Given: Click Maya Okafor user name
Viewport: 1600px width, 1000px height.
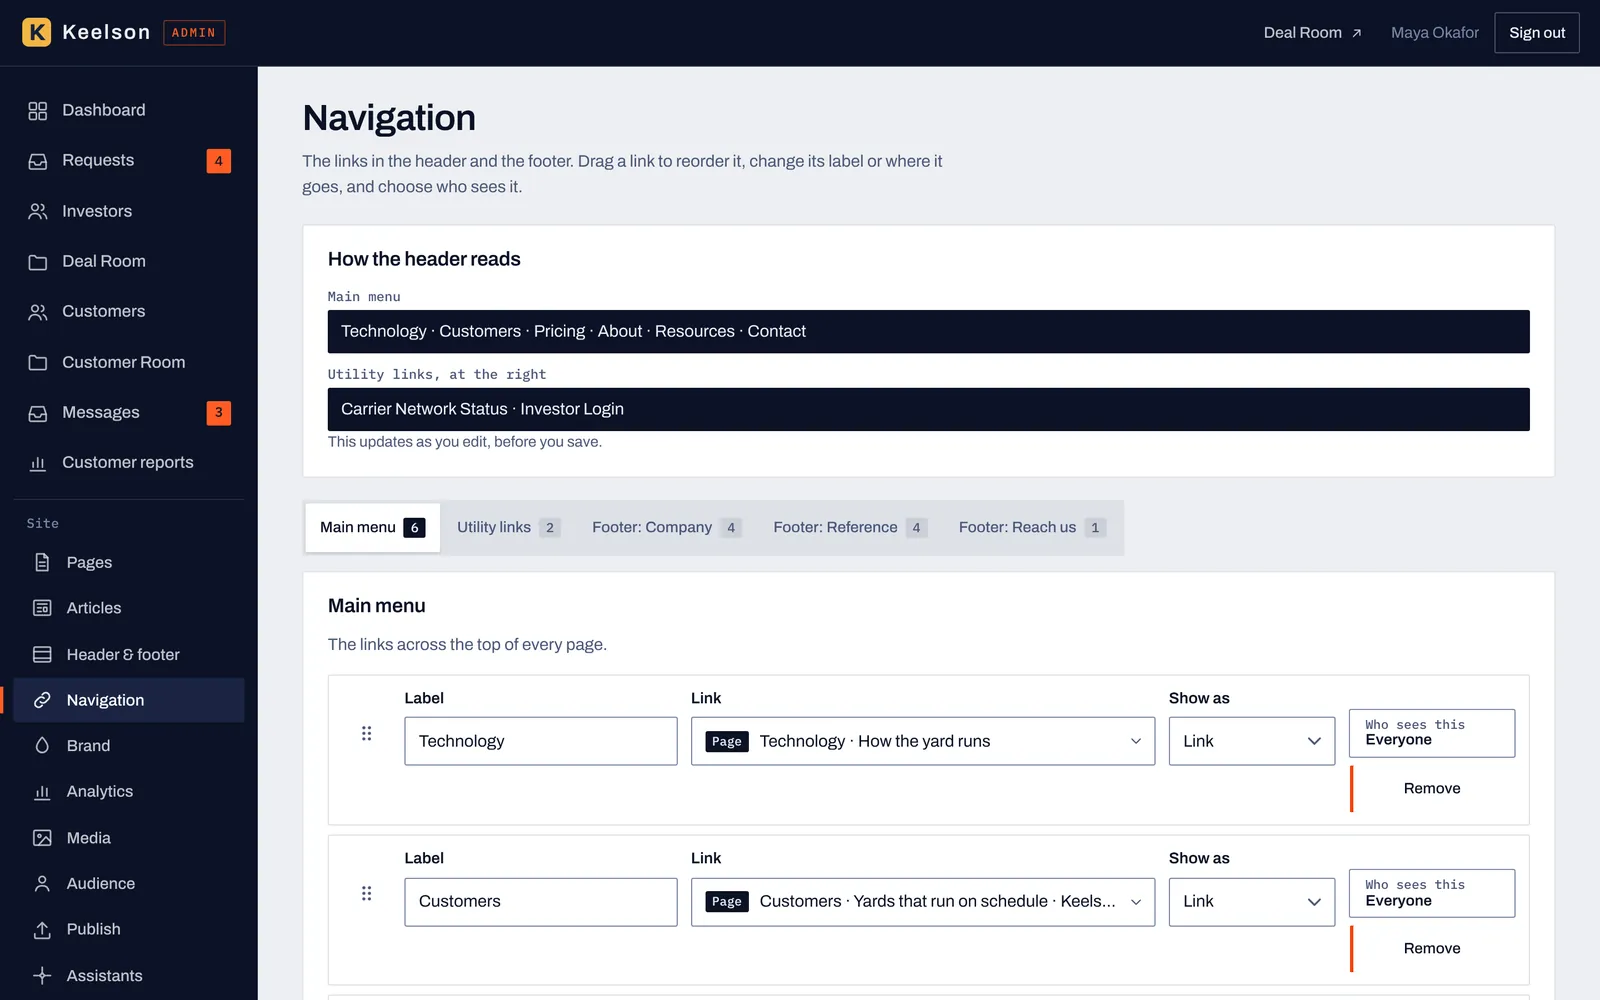Looking at the screenshot, I should click(1434, 33).
